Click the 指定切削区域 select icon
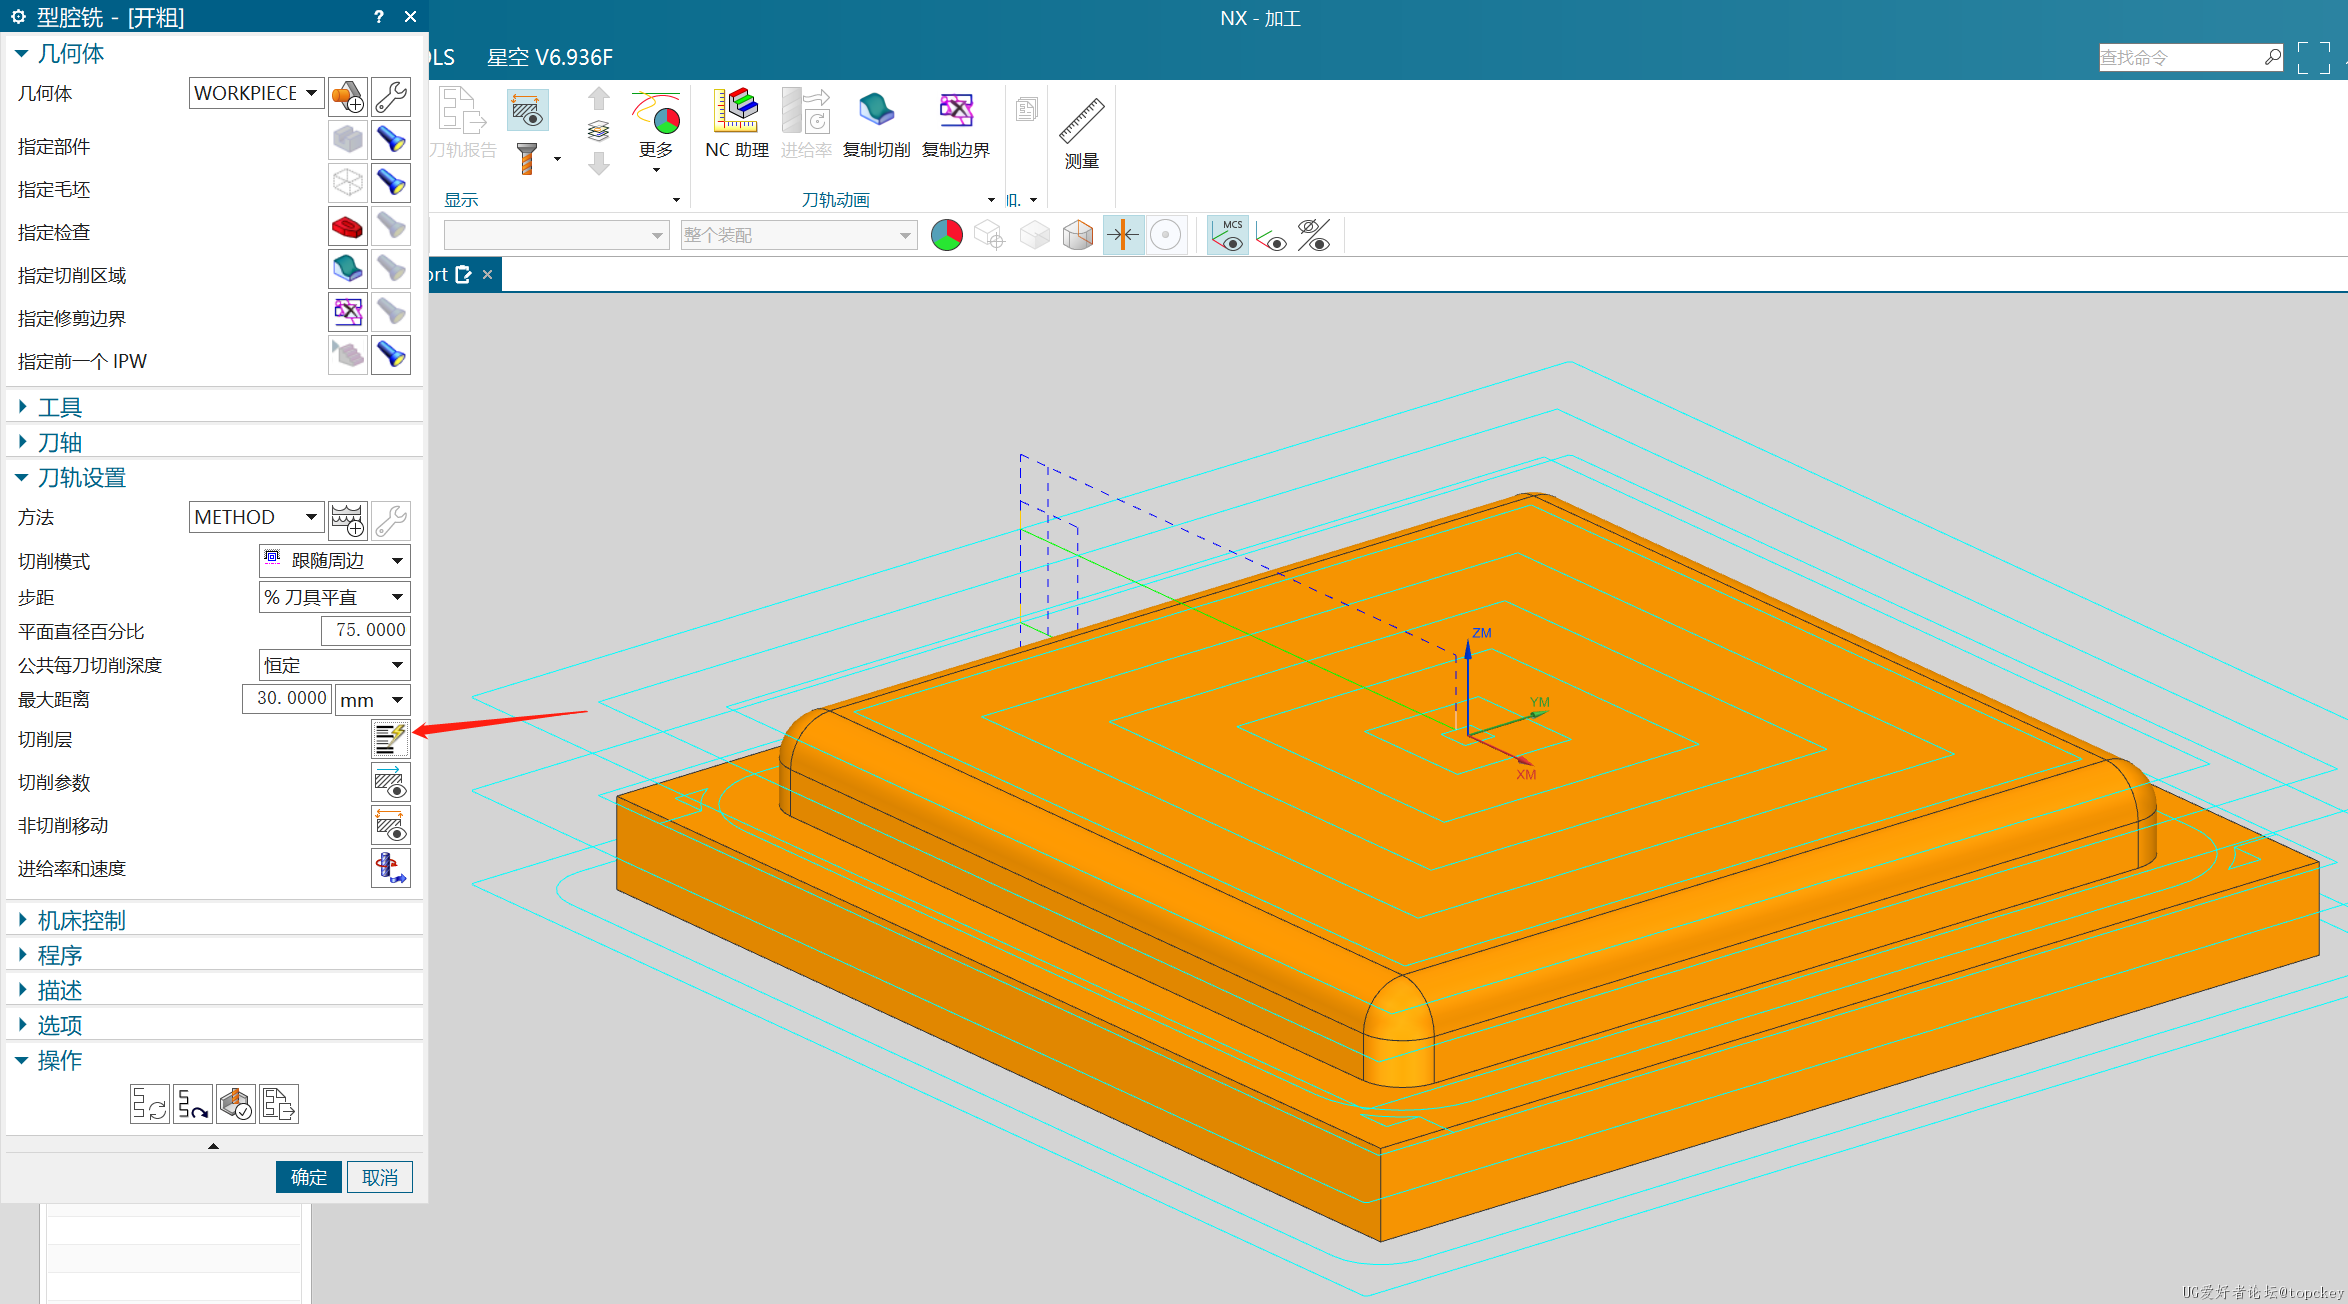 coord(348,269)
